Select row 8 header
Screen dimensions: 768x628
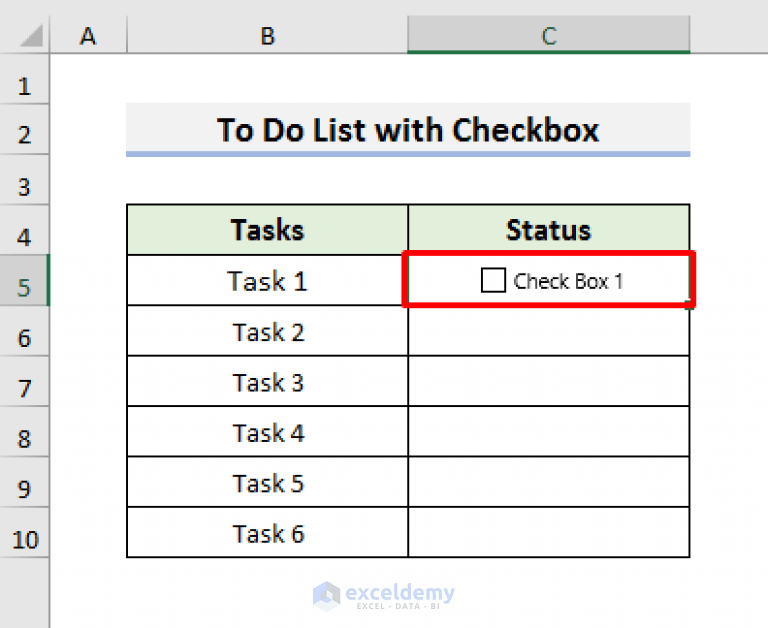(x=24, y=432)
